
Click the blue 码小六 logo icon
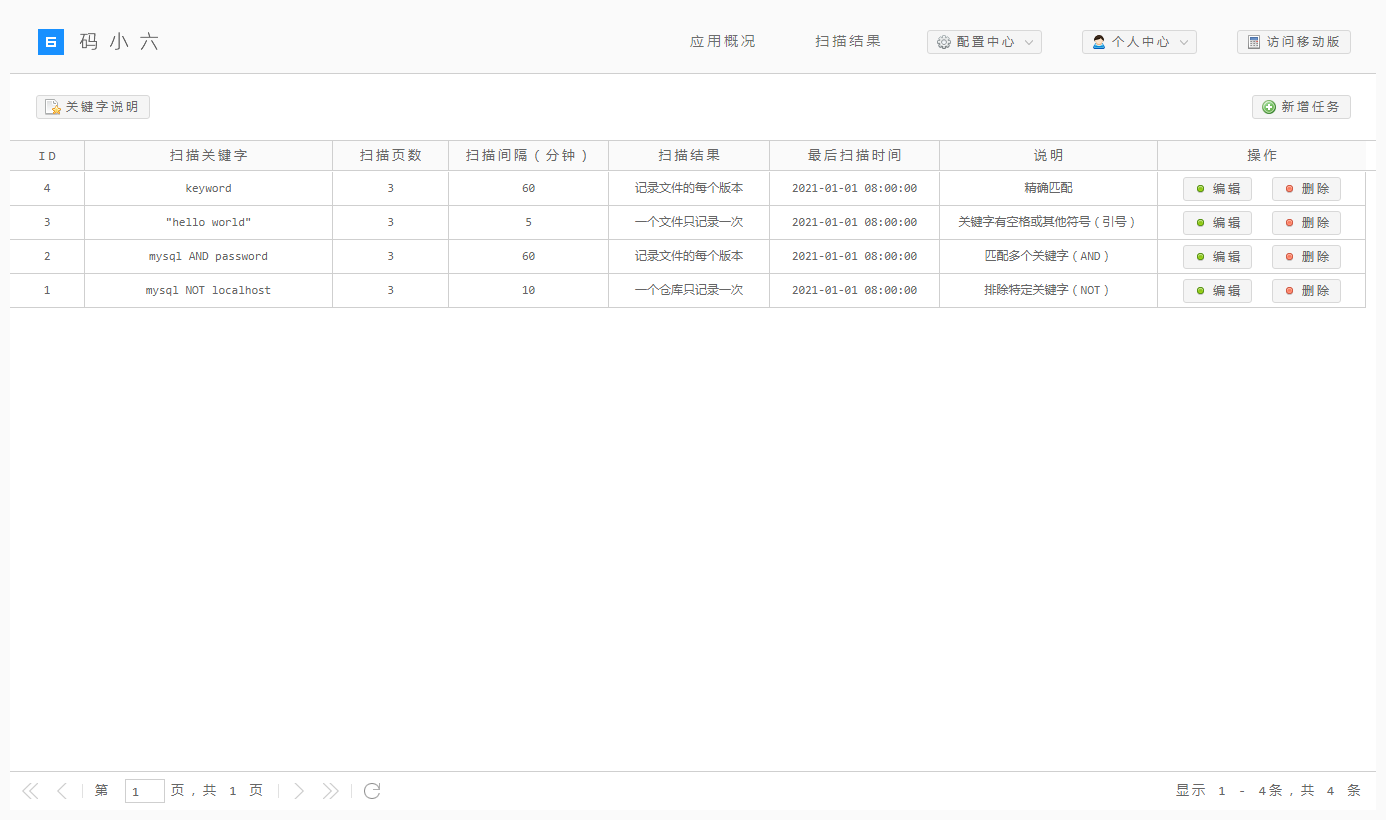[x=51, y=42]
